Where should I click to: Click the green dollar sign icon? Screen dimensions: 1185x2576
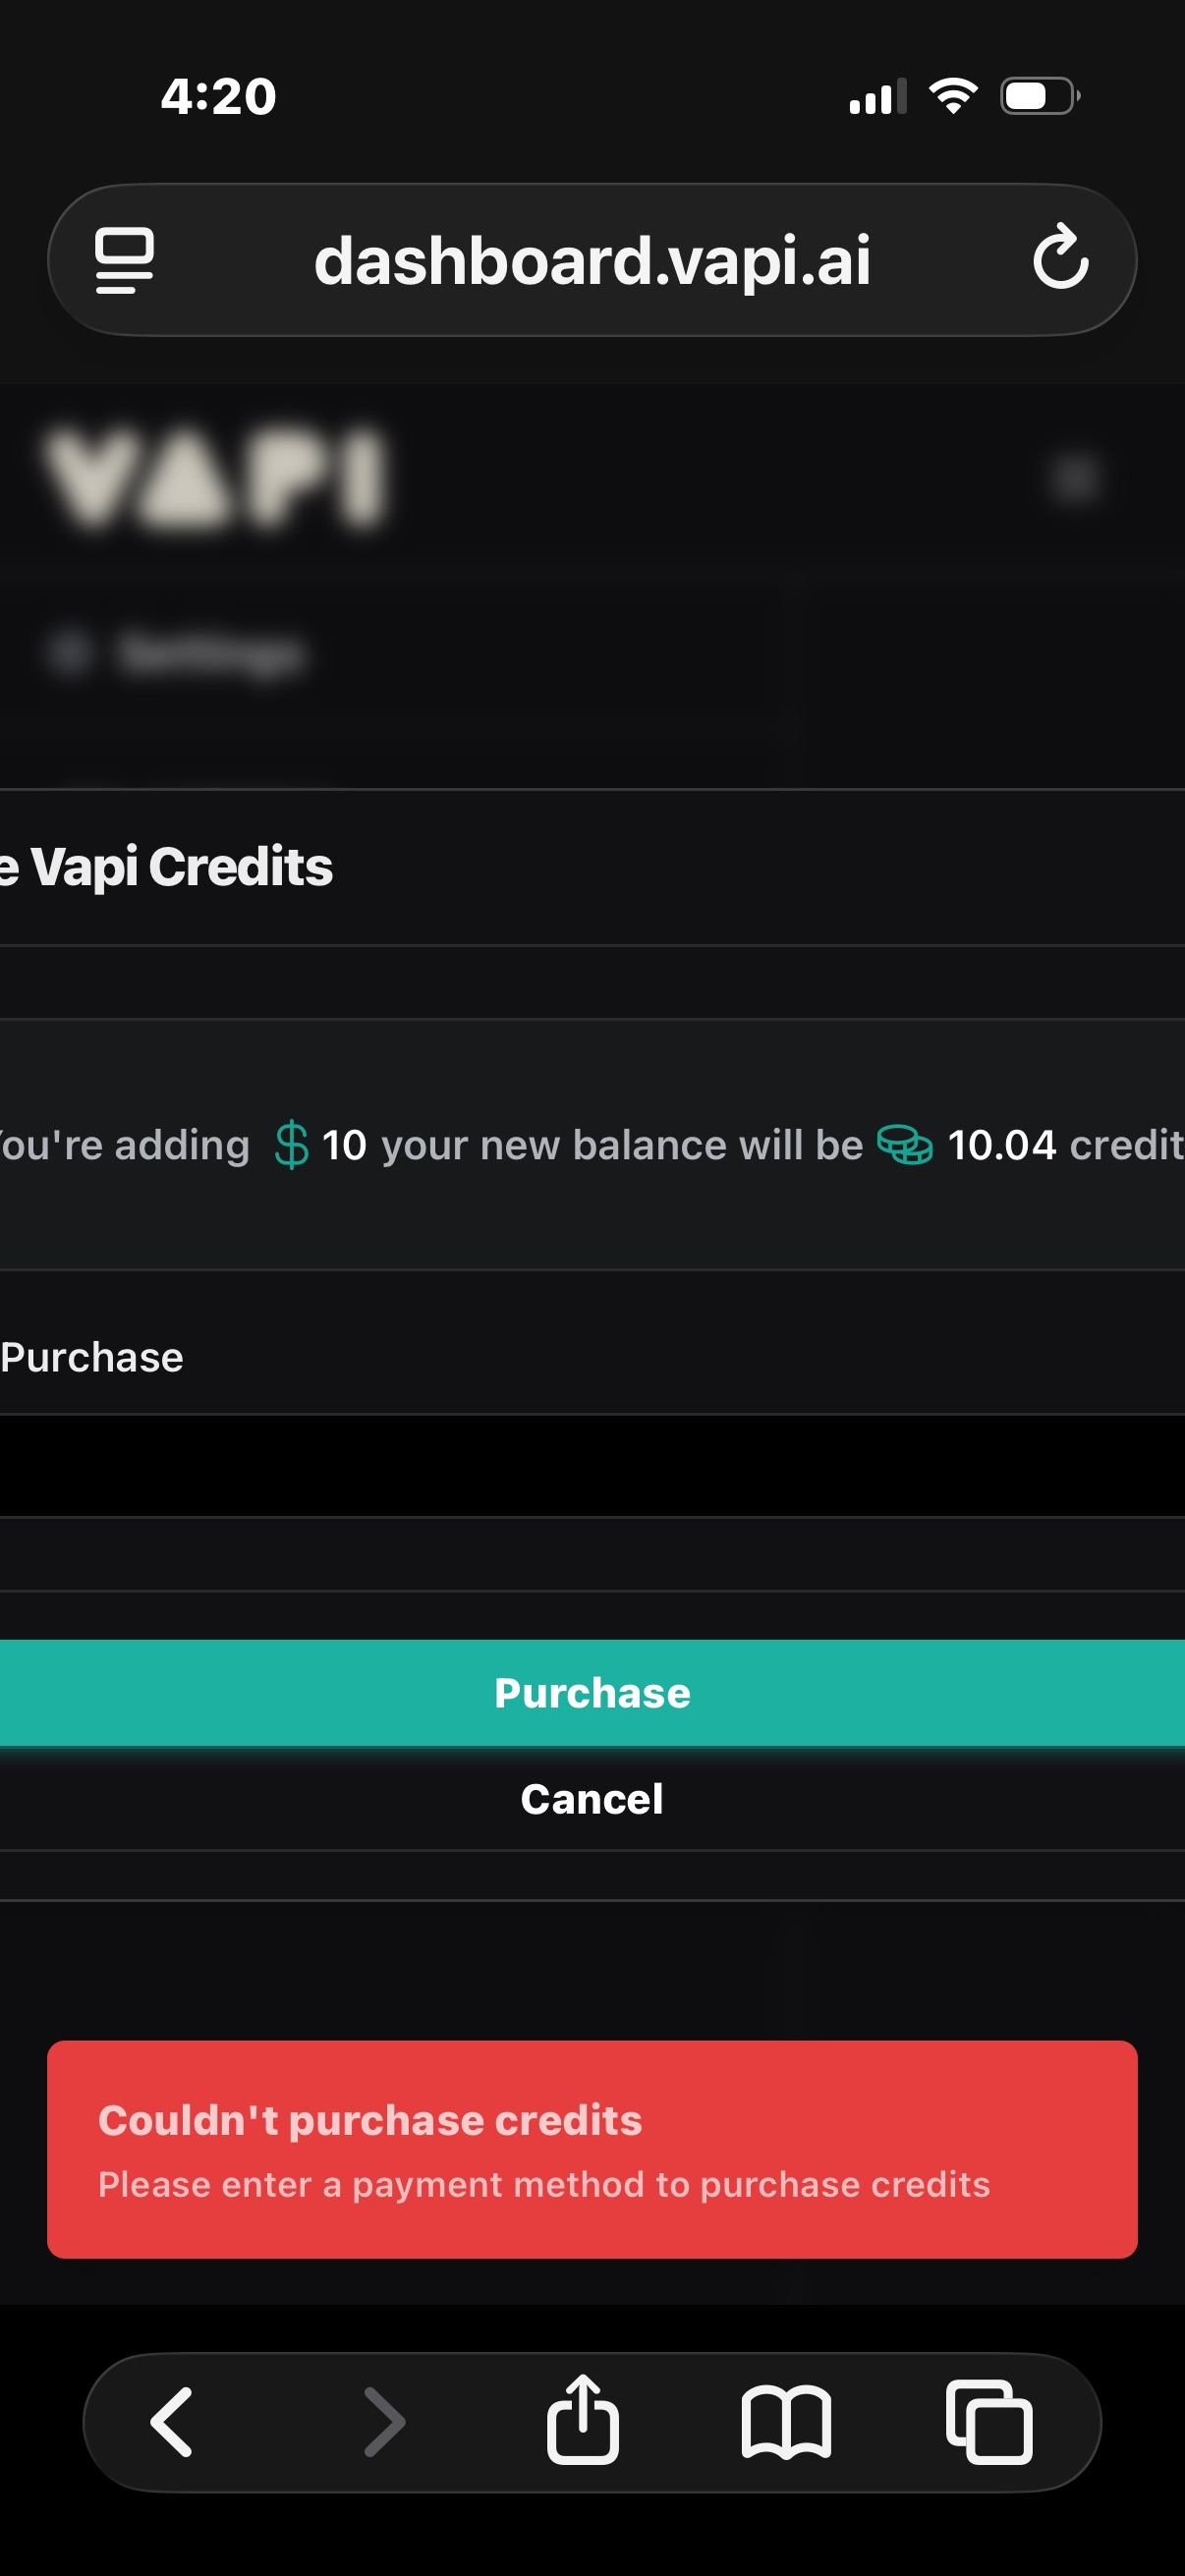tap(291, 1145)
